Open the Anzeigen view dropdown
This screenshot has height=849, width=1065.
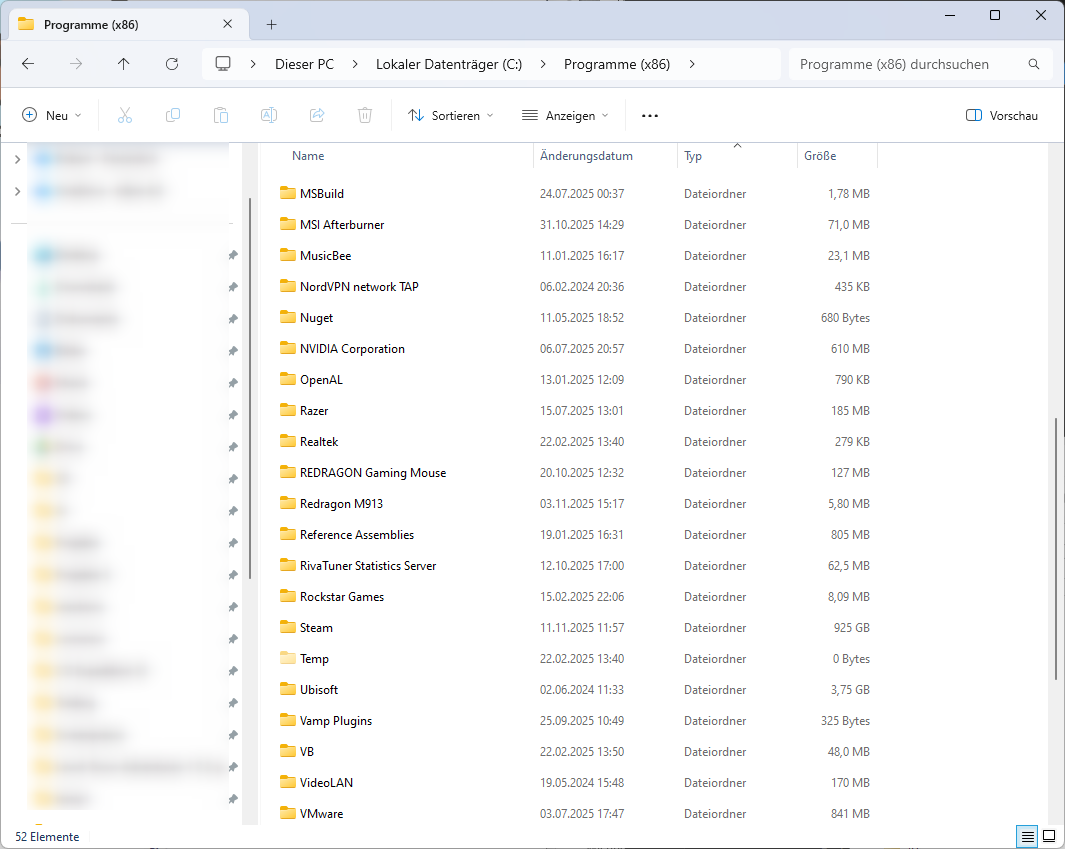[x=564, y=115]
